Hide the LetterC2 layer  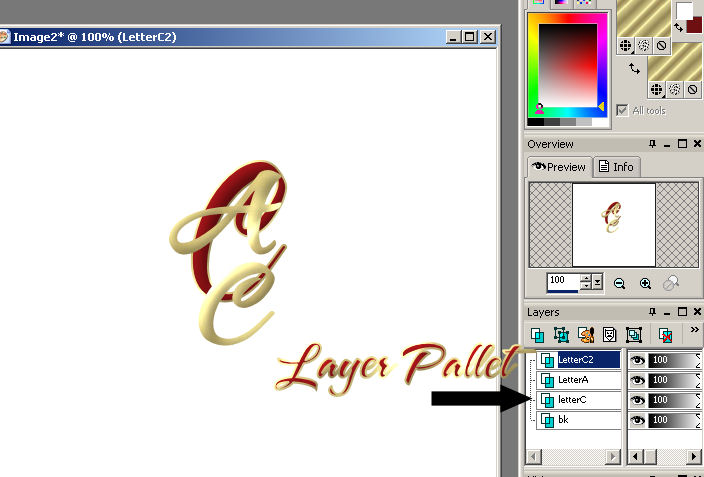pos(636,360)
